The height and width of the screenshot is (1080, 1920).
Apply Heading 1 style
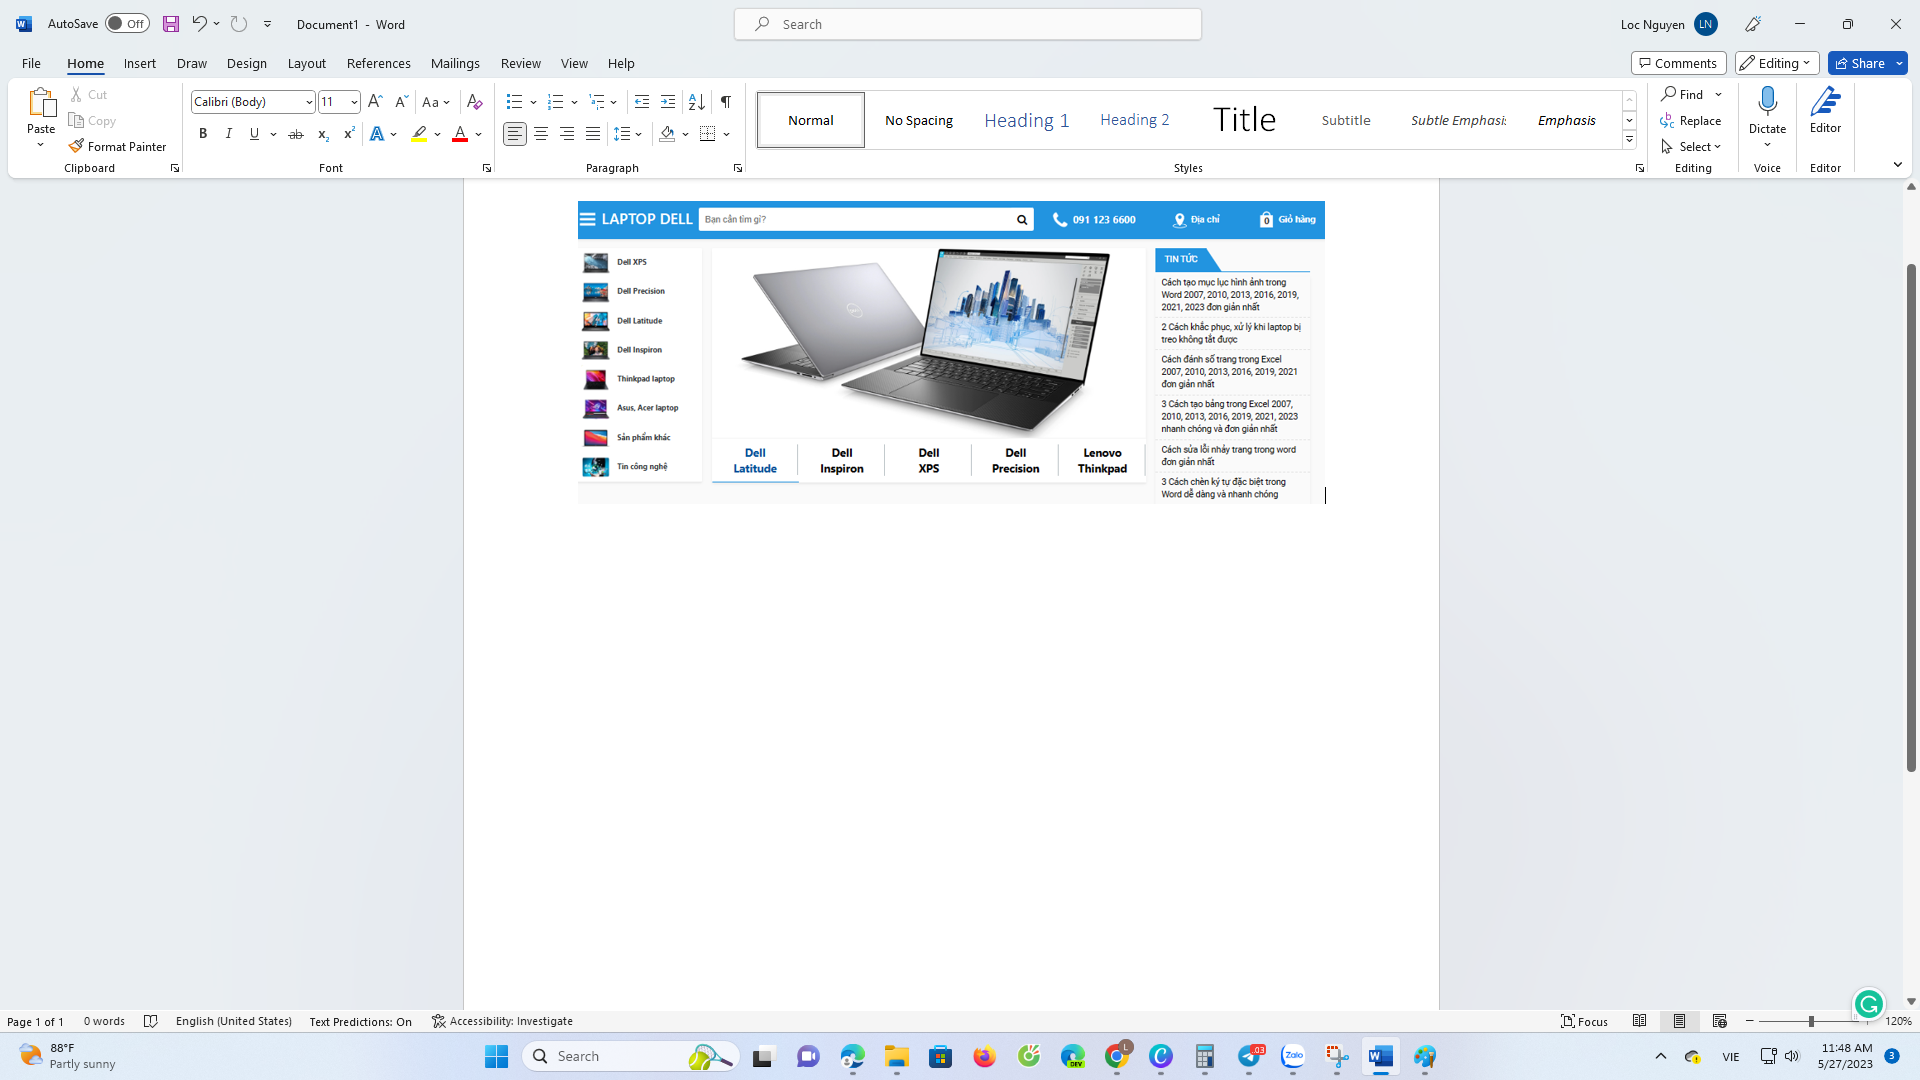(1027, 120)
